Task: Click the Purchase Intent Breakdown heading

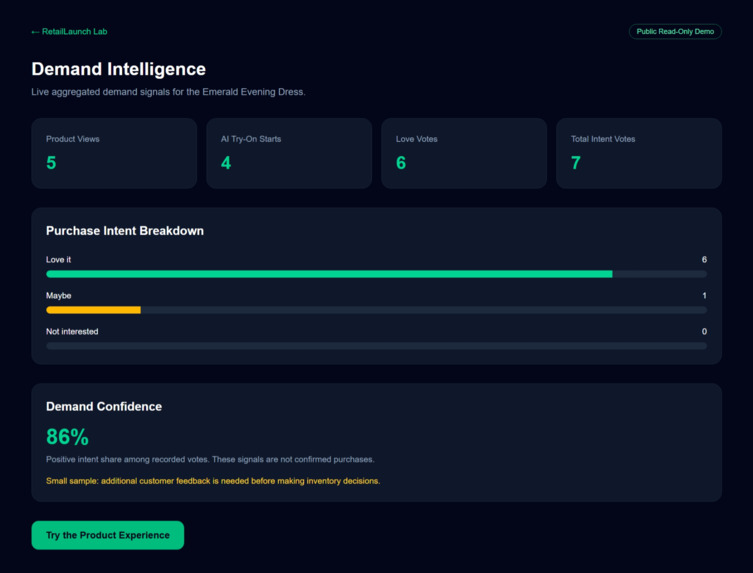Action: [x=125, y=231]
